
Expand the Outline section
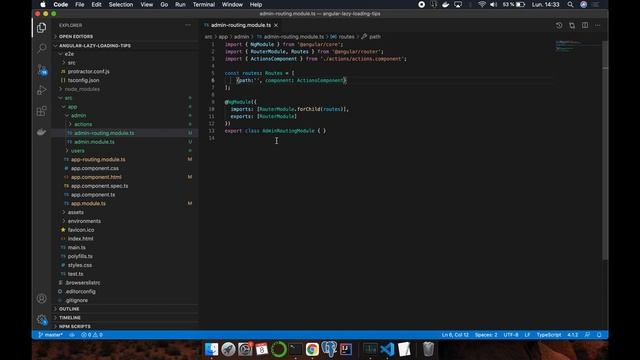pos(126,309)
